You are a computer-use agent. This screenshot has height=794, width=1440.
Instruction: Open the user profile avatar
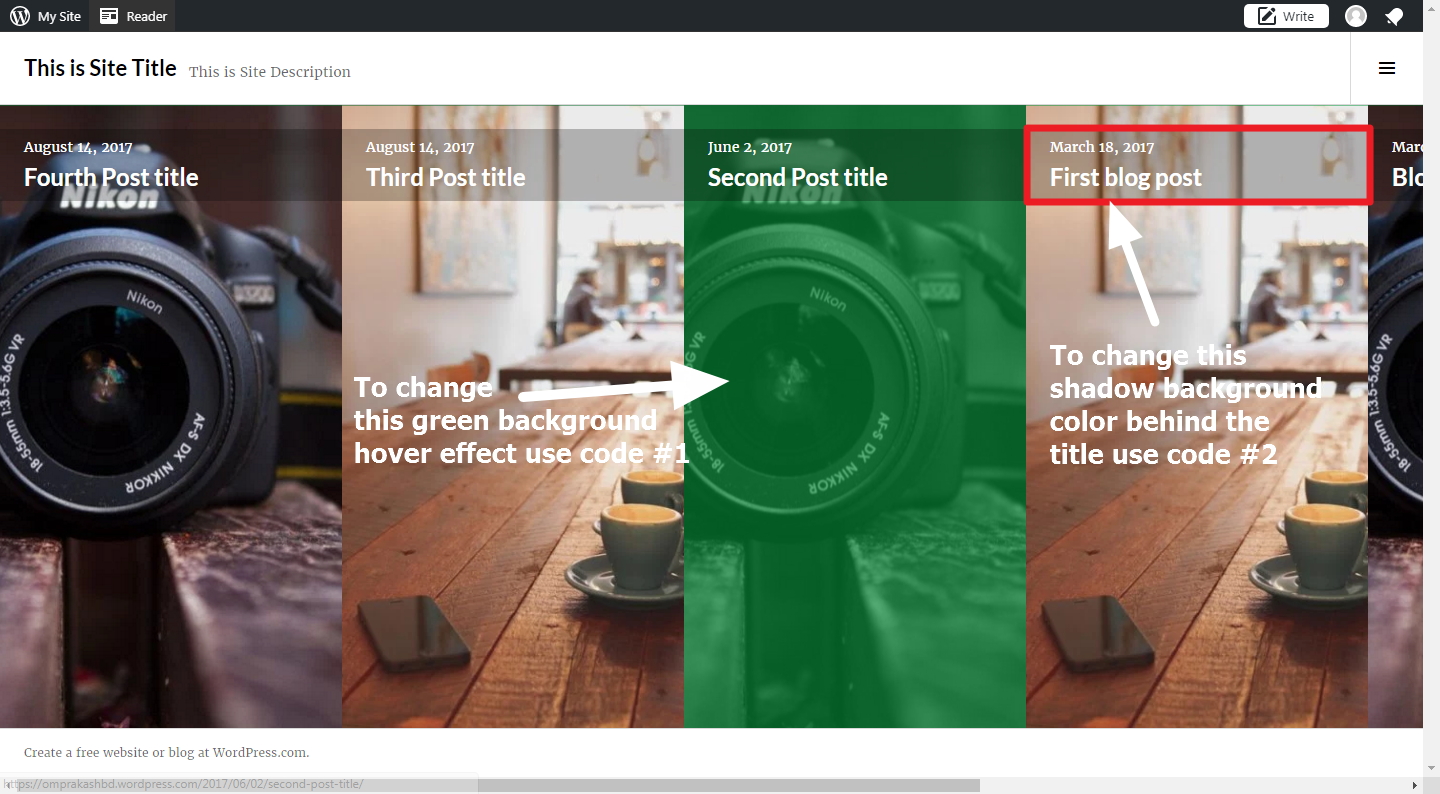[1356, 16]
